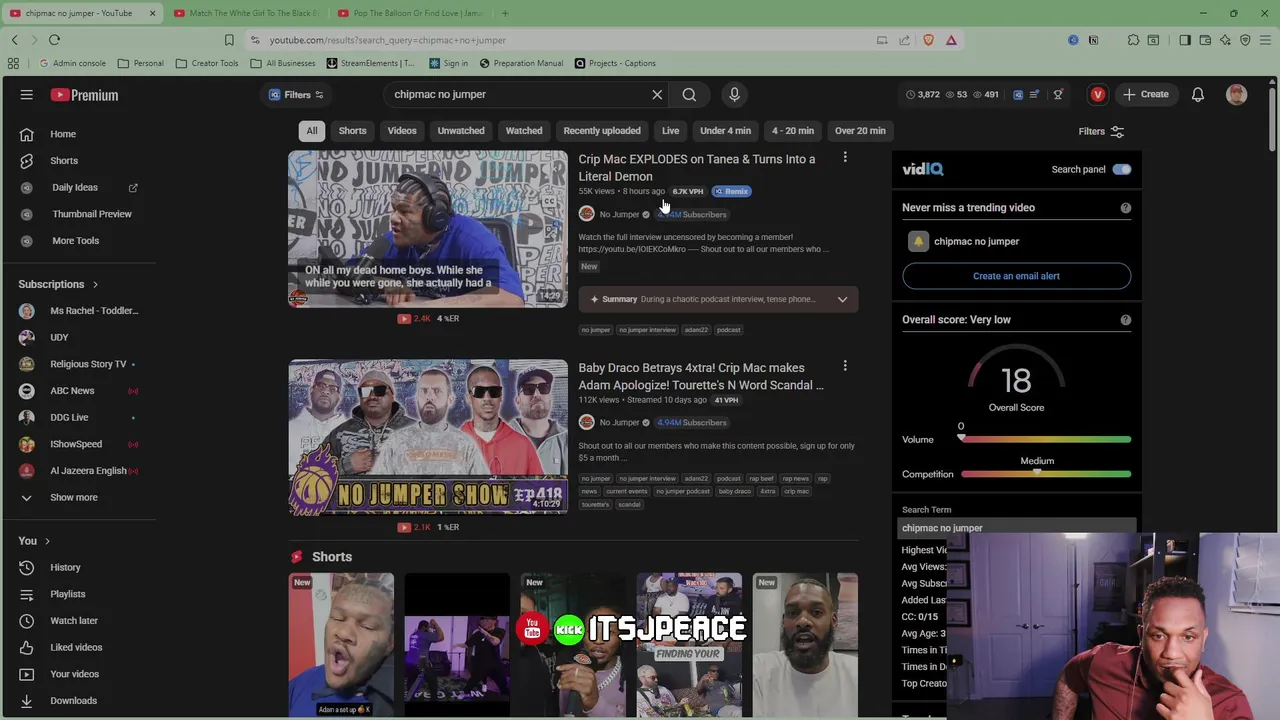1280x720 pixels.
Task: Select the 4 - 20 min chip
Action: [x=792, y=131]
